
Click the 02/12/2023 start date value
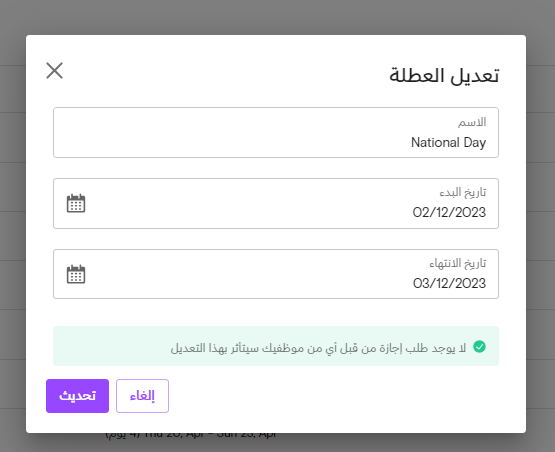pyautogui.click(x=449, y=212)
